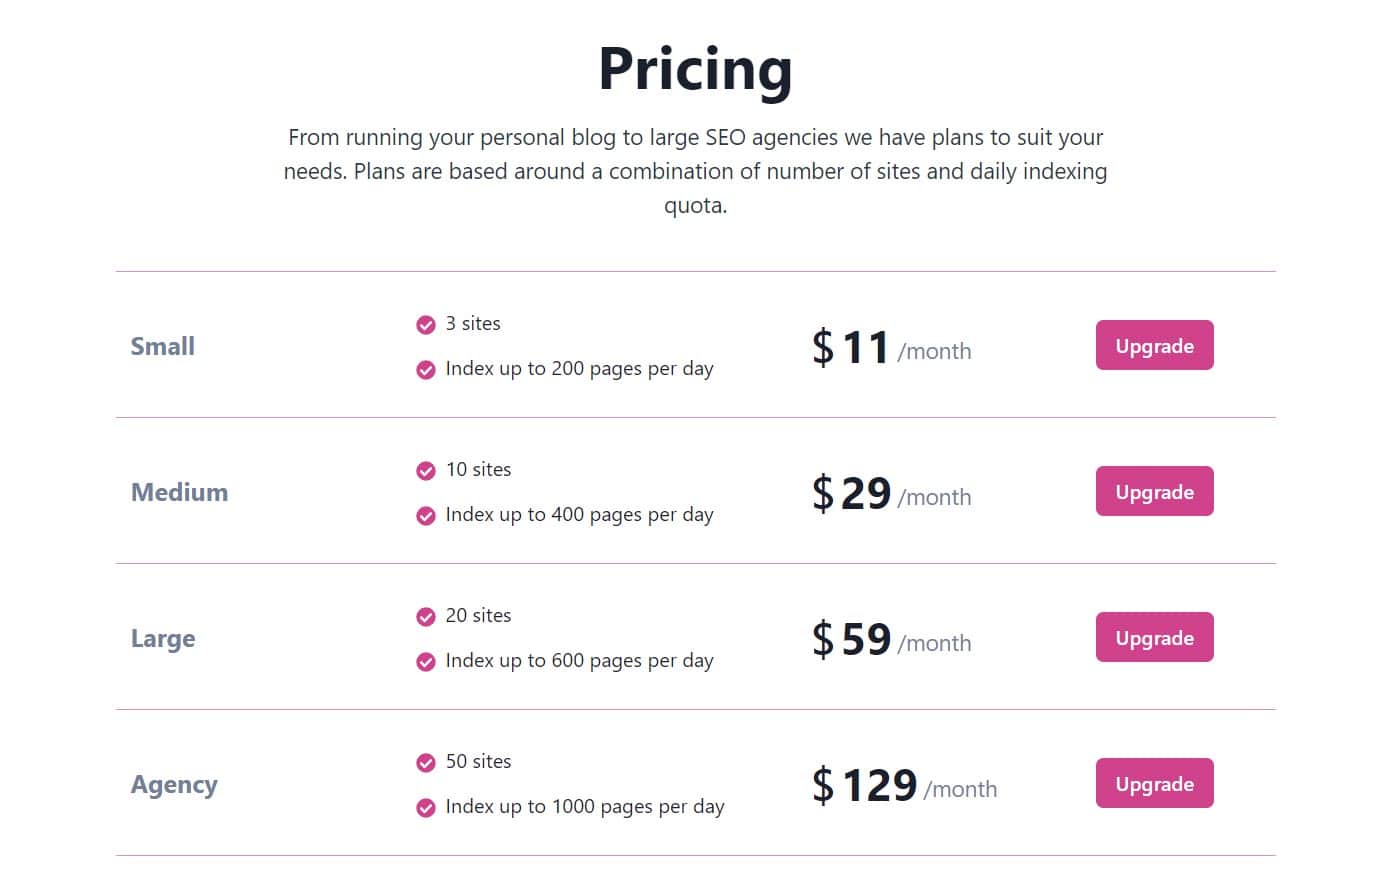This screenshot has height=890, width=1383.
Task: Upgrade to the Small plan
Action: [x=1154, y=345]
